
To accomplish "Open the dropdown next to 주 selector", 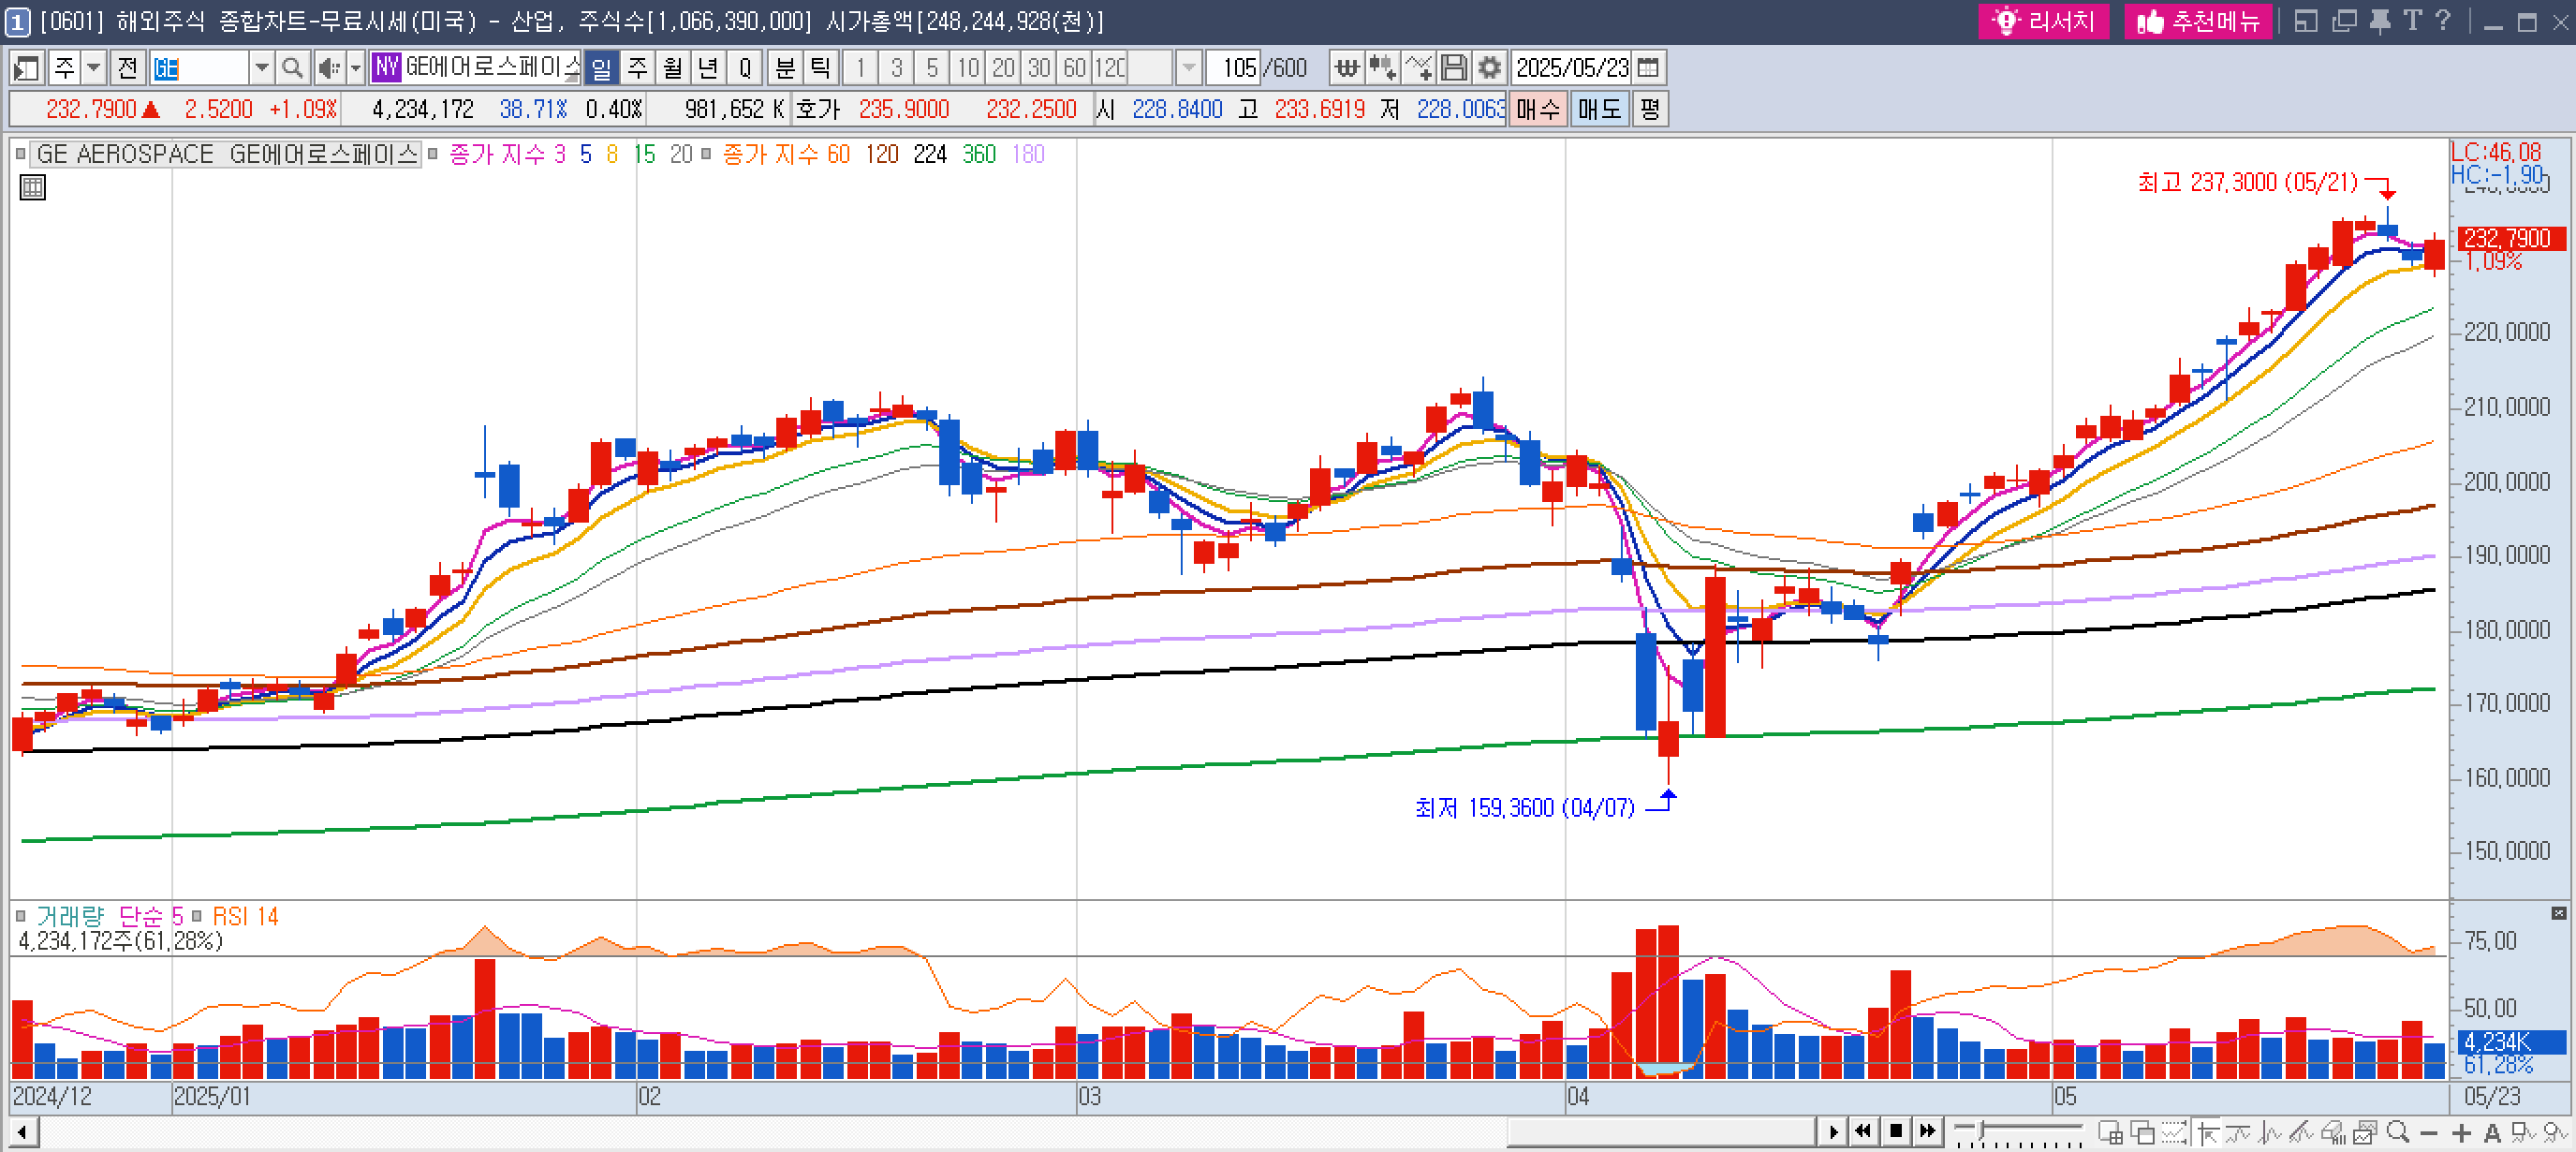I will click(x=93, y=68).
